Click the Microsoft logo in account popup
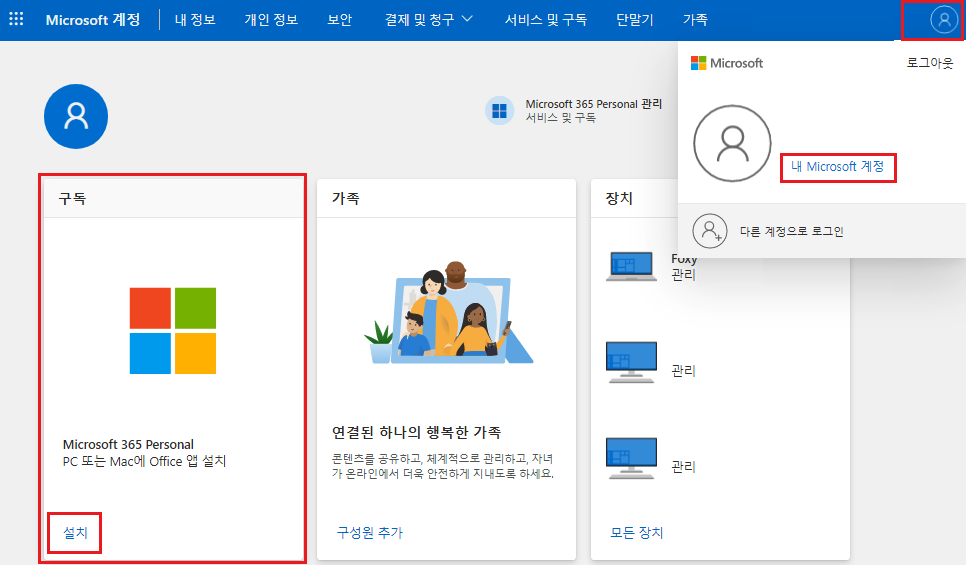Screen dimensions: 966x565 point(727,63)
